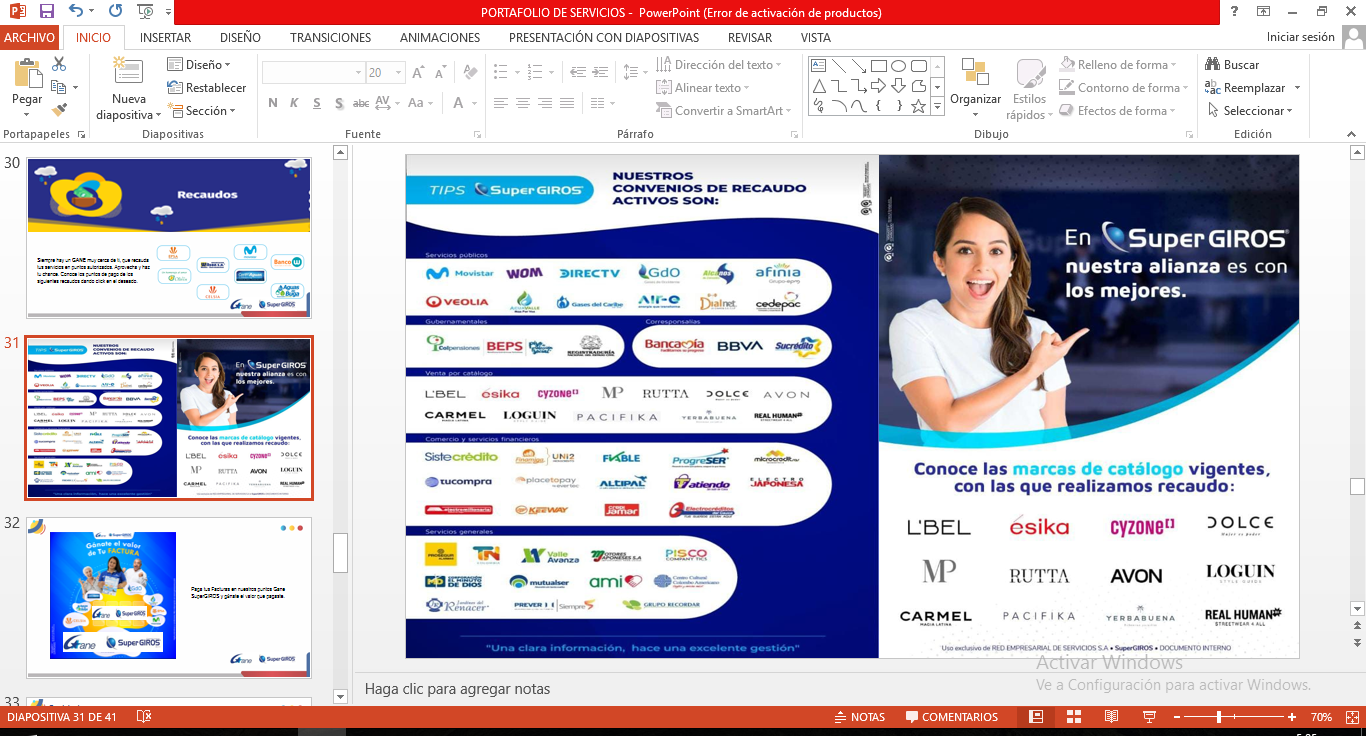Click Convertir a SmartArt

723,111
